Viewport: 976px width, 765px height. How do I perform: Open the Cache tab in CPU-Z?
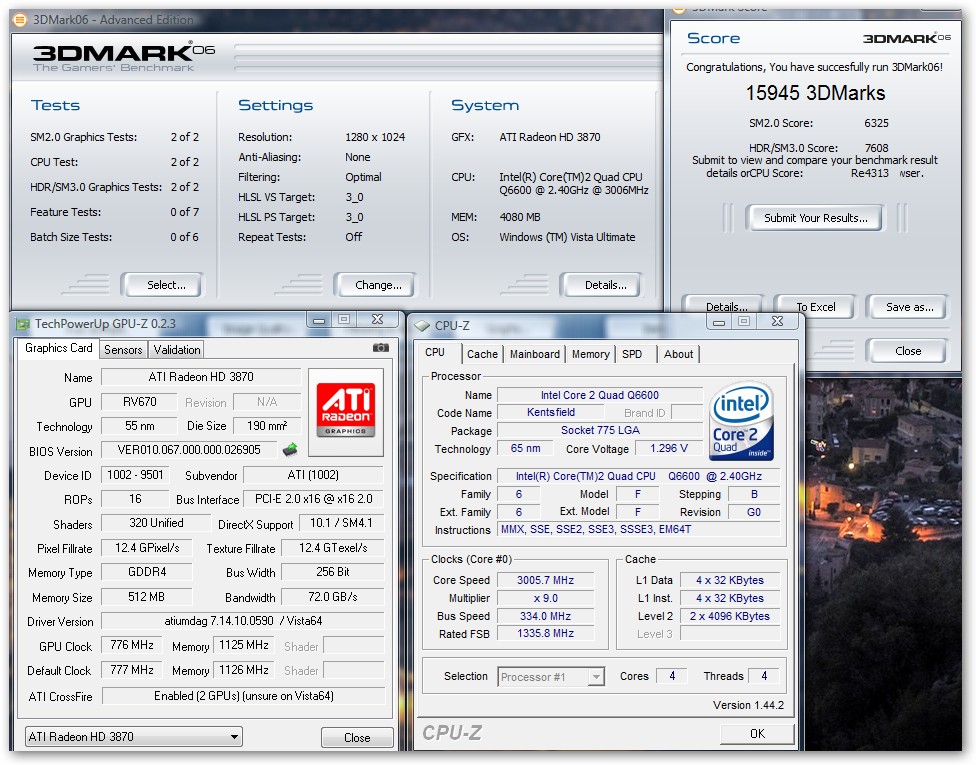(x=482, y=354)
